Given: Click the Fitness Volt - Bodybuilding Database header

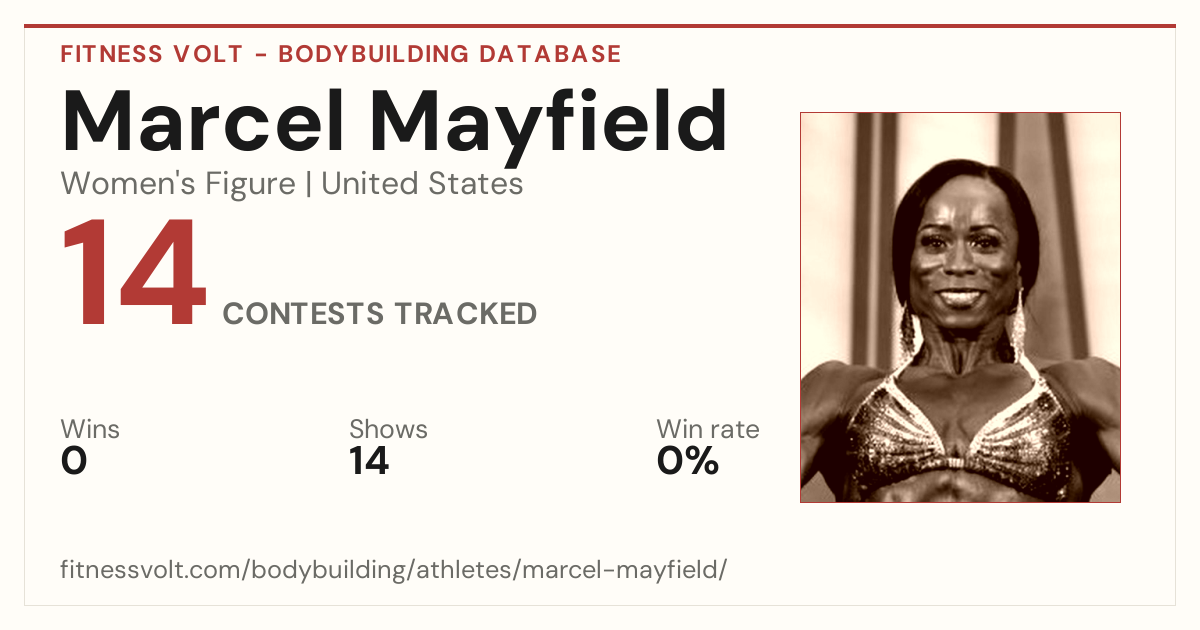Looking at the screenshot, I should (x=341, y=54).
